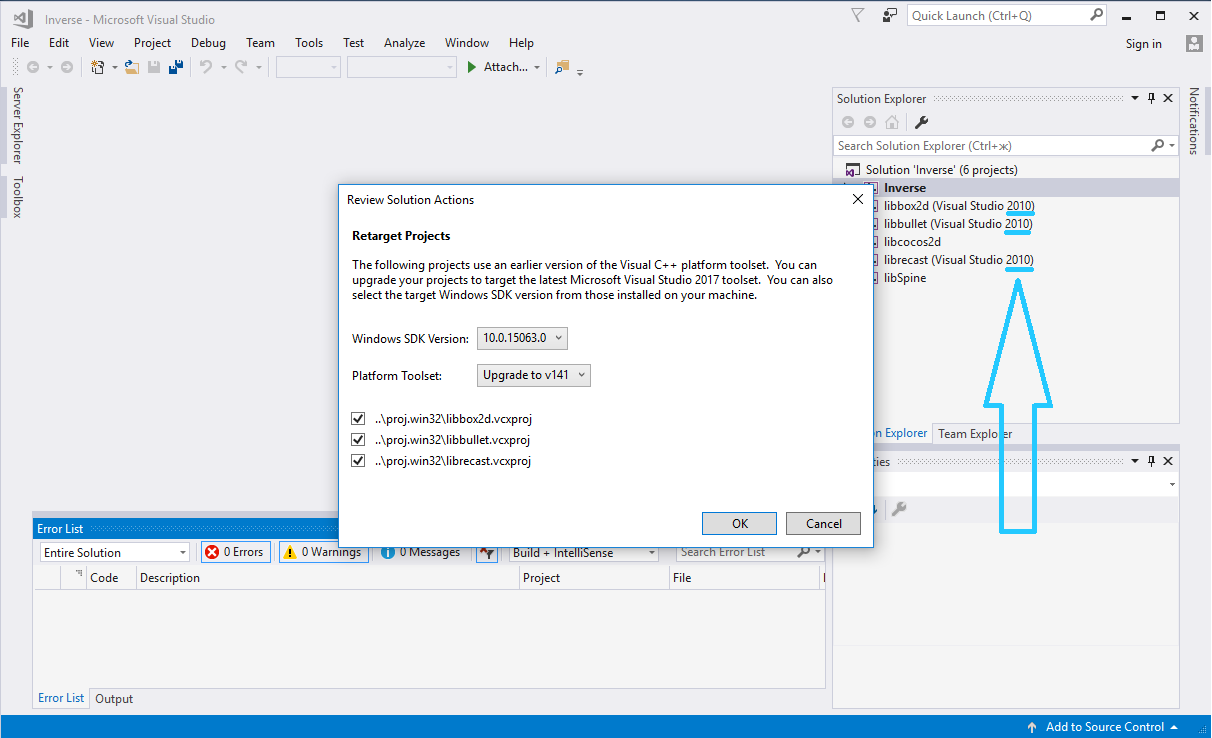Toggle the 0 Messages filter
The height and width of the screenshot is (738, 1212).
[x=420, y=552]
